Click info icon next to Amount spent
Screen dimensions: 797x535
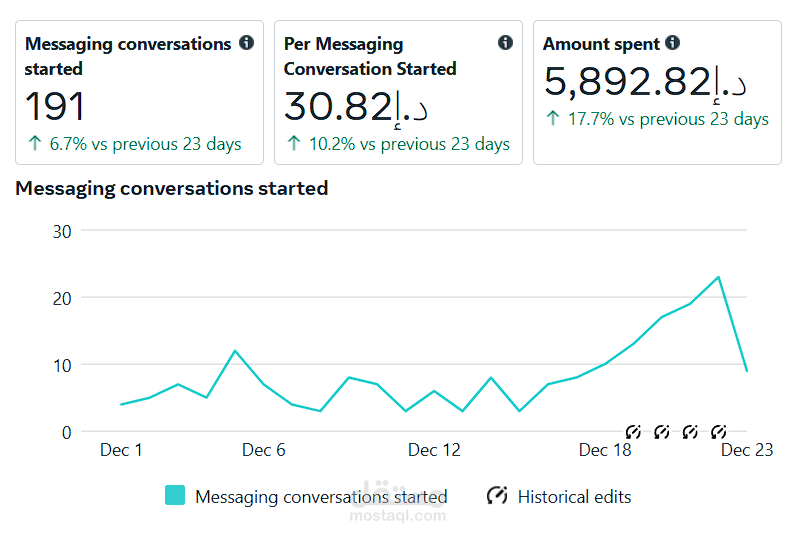(x=672, y=43)
